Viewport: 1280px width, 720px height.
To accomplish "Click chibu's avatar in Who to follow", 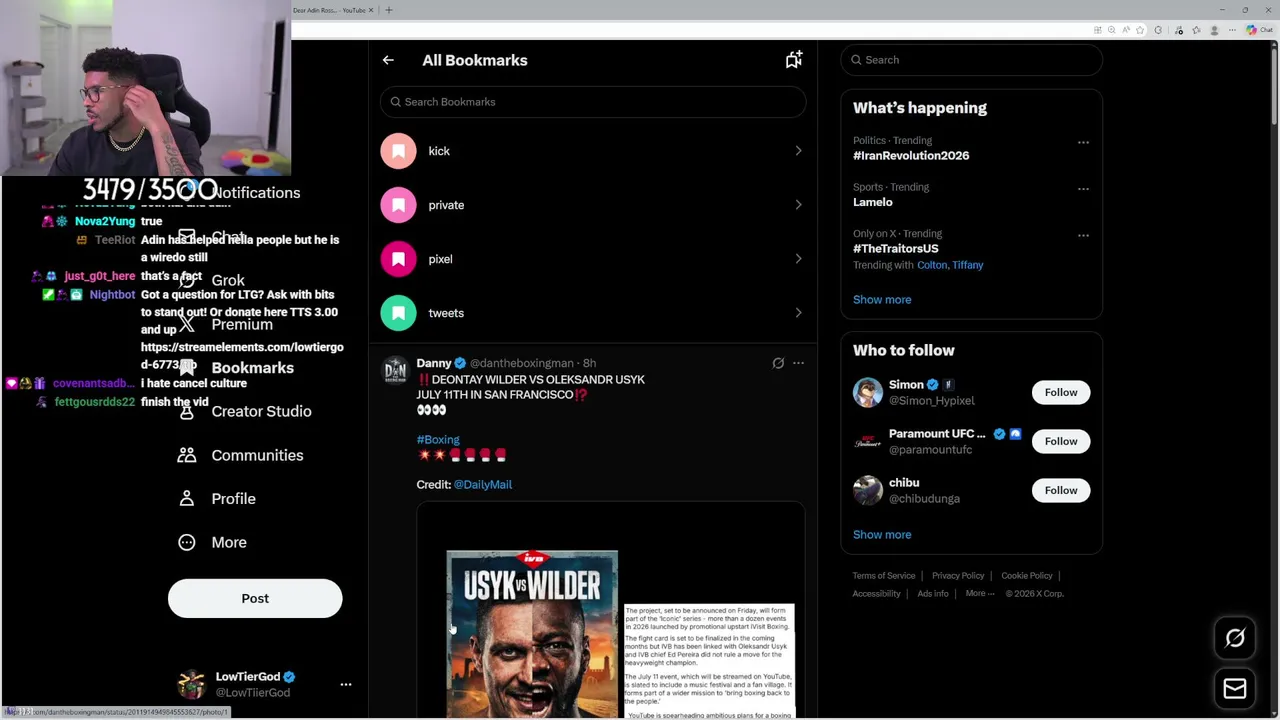I will pyautogui.click(x=868, y=490).
